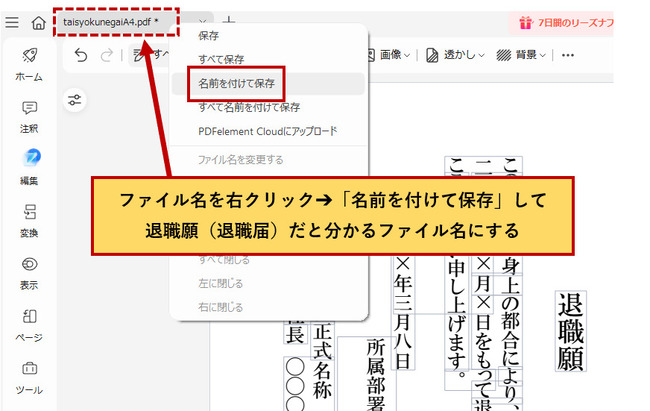Go to the home icon in the title bar

click(39, 22)
